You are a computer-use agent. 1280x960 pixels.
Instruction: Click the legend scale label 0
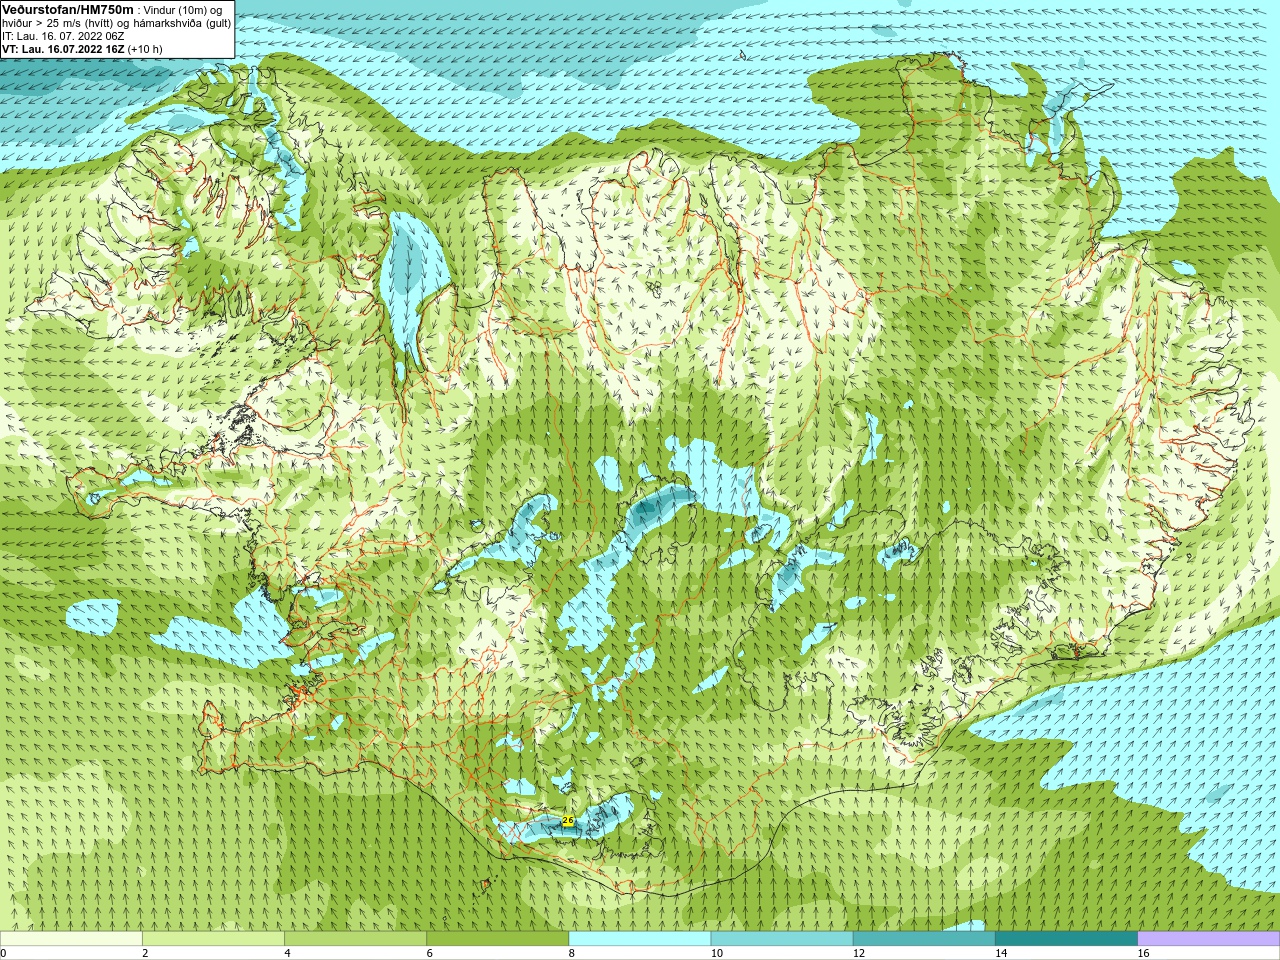[x=3, y=953]
